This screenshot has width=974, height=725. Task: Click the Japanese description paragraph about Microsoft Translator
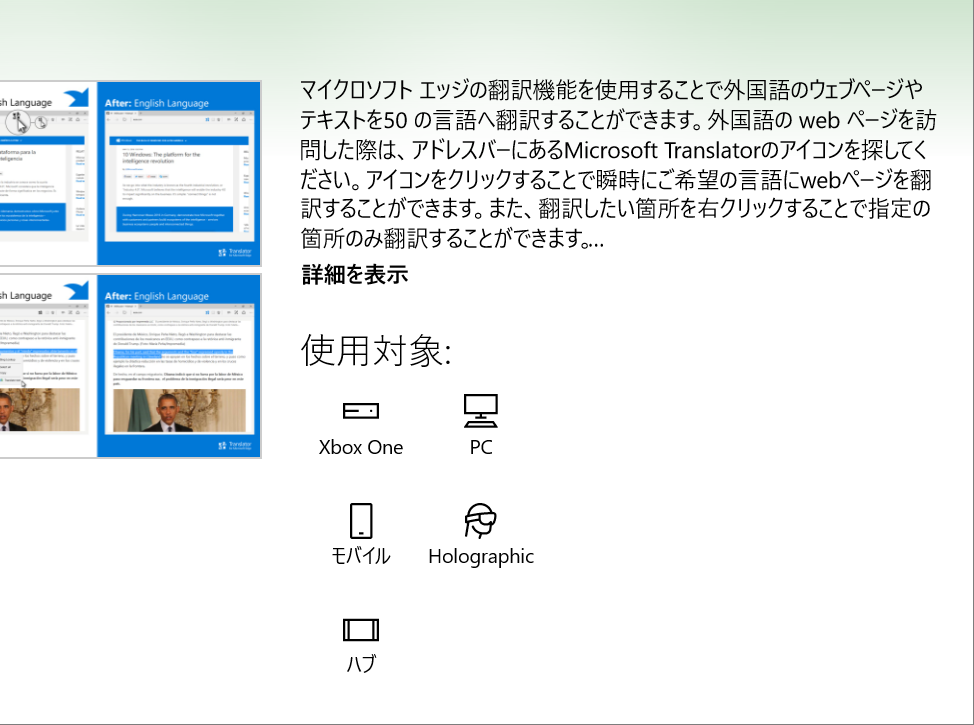pos(618,164)
